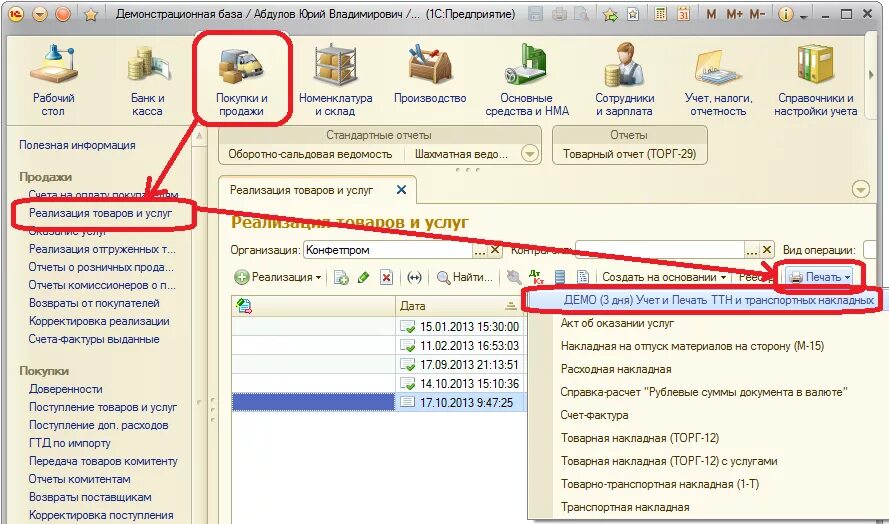
Task: Open Счета-фактуры выданные in sidebar
Action: pyautogui.click(x=94, y=339)
